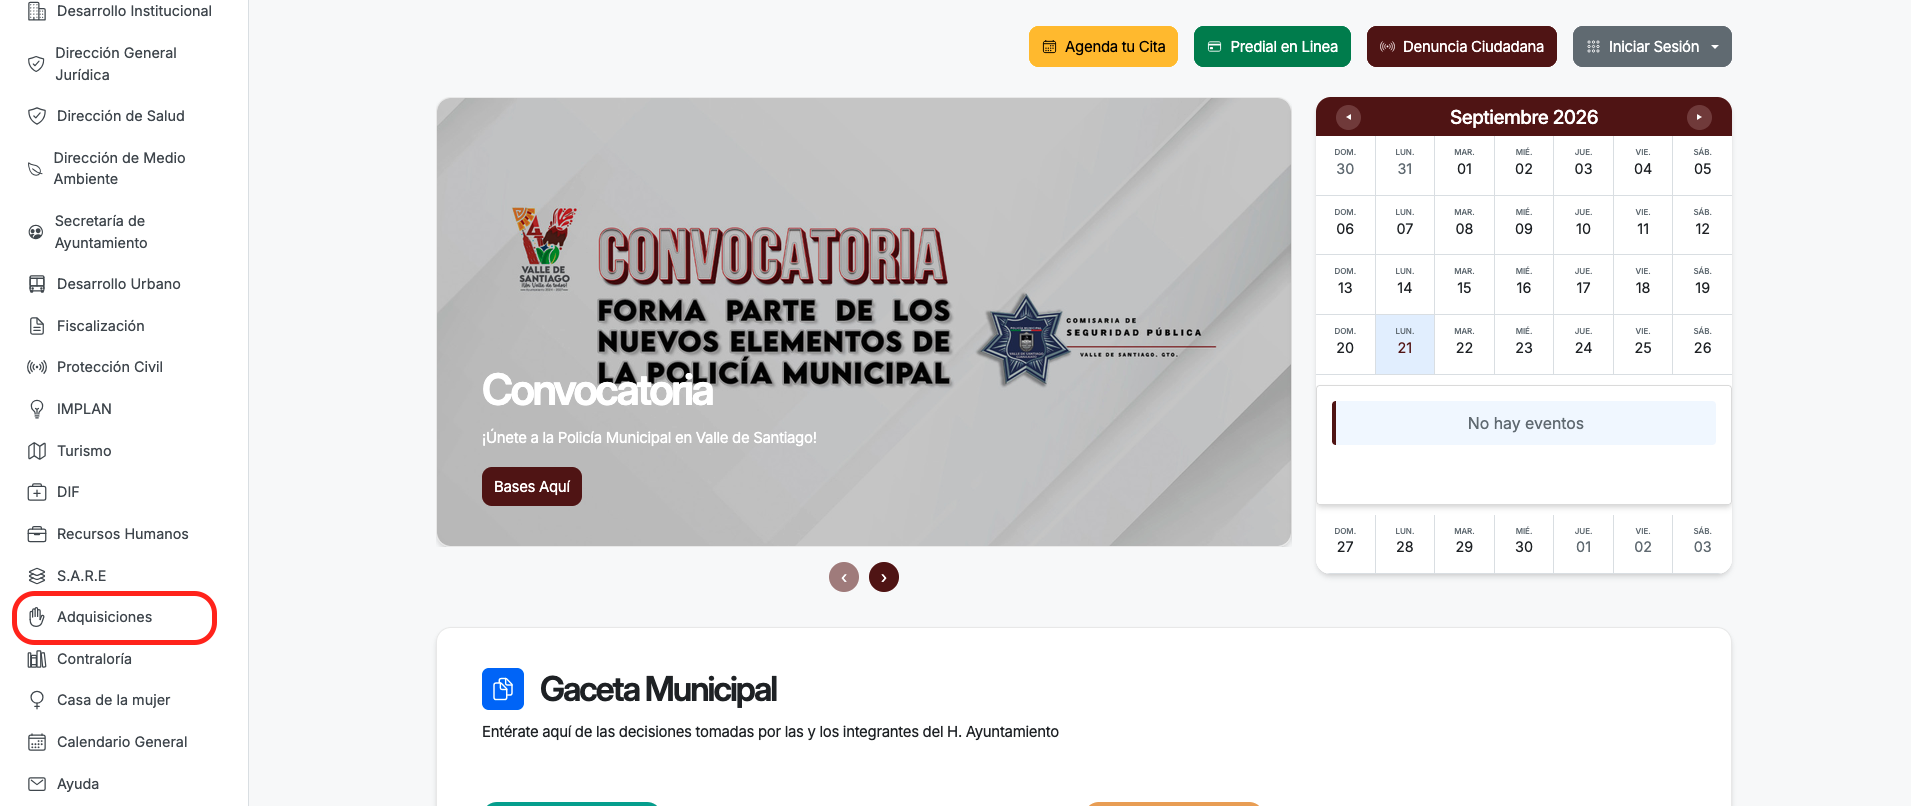
Task: Click the calendar icon beside Calendario General
Action: 37,742
